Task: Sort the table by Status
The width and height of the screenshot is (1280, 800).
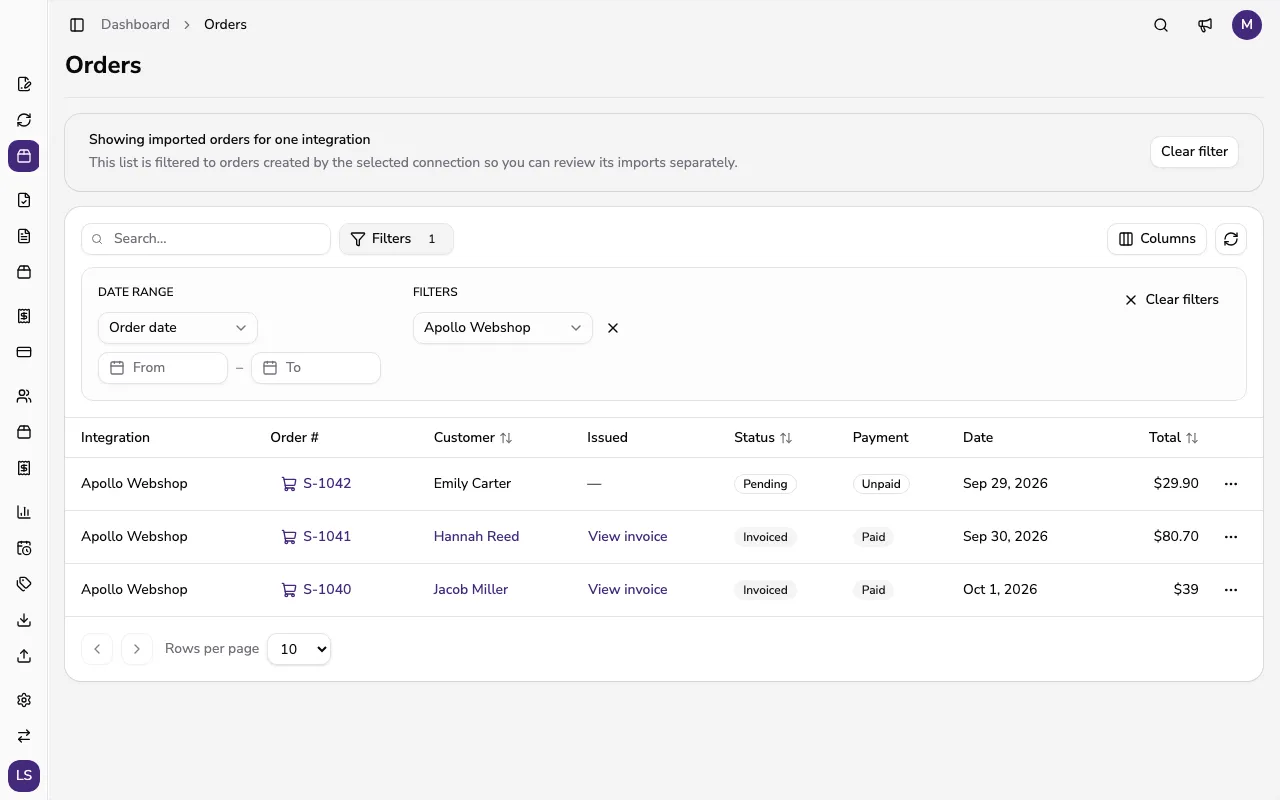Action: pos(763,438)
